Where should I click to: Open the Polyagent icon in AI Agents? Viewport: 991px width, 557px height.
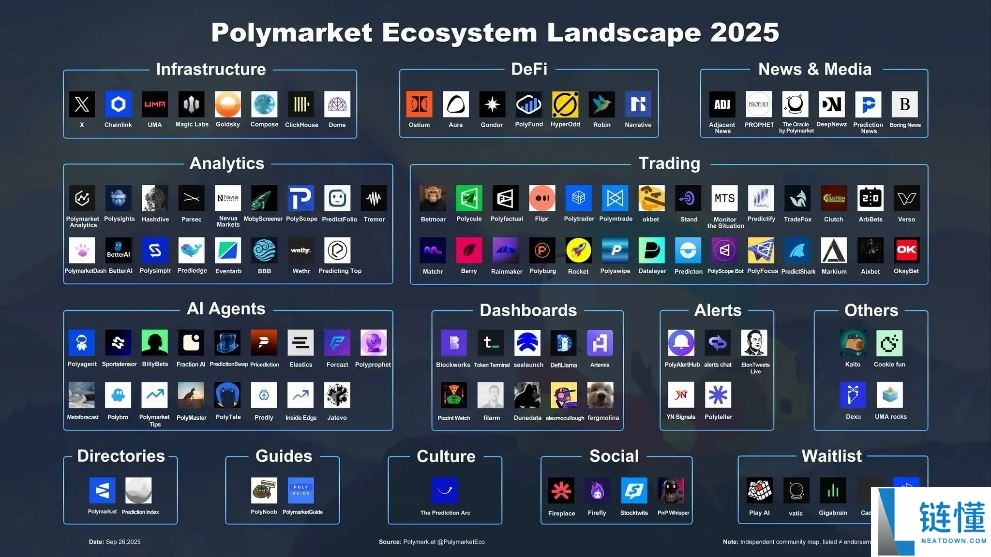click(82, 343)
